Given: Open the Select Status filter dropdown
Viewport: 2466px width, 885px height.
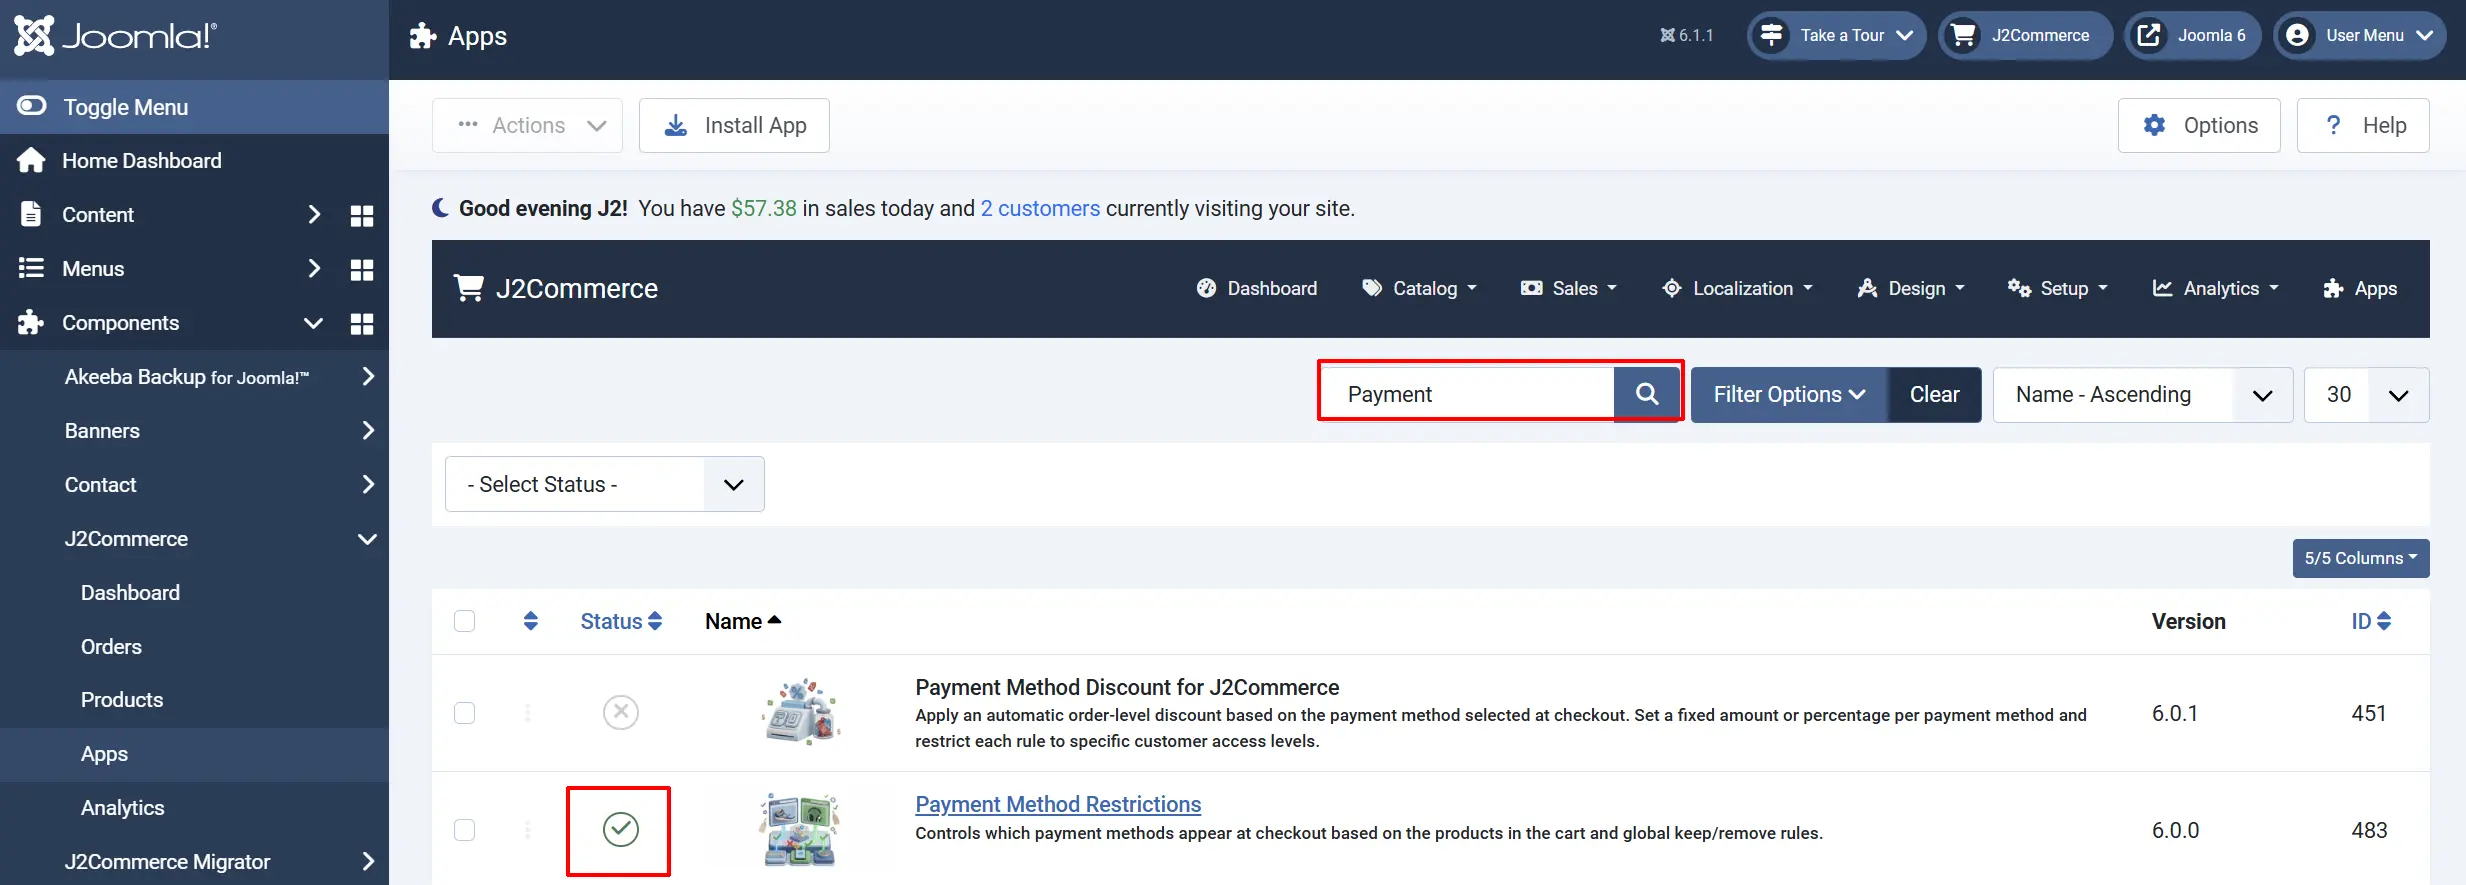Looking at the screenshot, I should [x=605, y=484].
